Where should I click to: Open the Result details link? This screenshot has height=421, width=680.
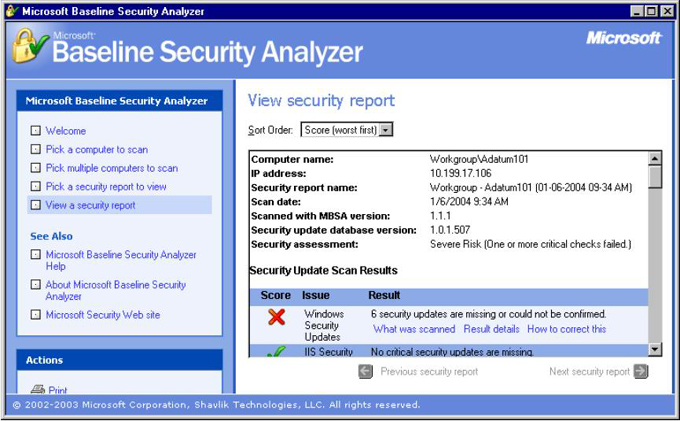point(491,329)
